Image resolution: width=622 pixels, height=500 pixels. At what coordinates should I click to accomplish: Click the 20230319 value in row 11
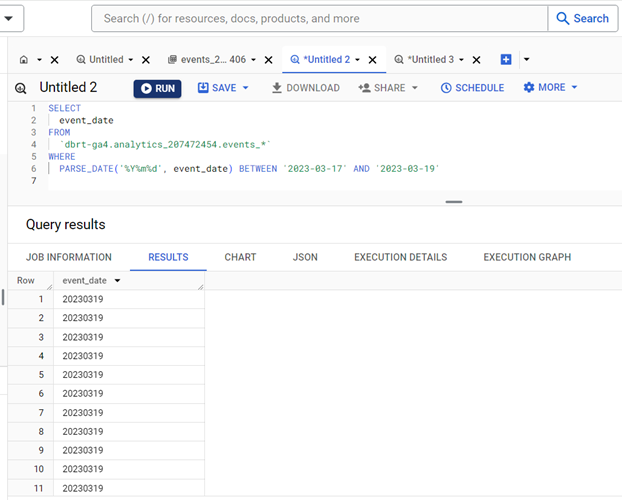tap(83, 488)
